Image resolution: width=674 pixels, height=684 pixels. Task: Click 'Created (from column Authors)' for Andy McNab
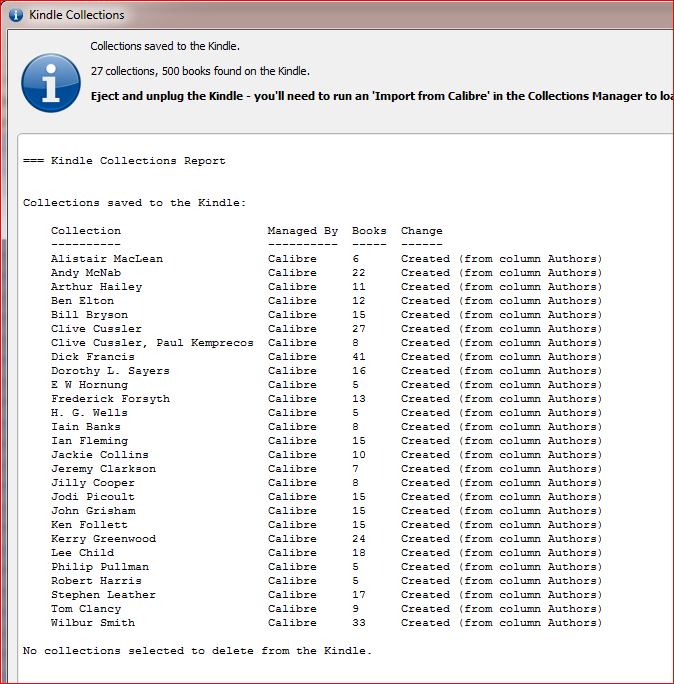[x=501, y=273]
